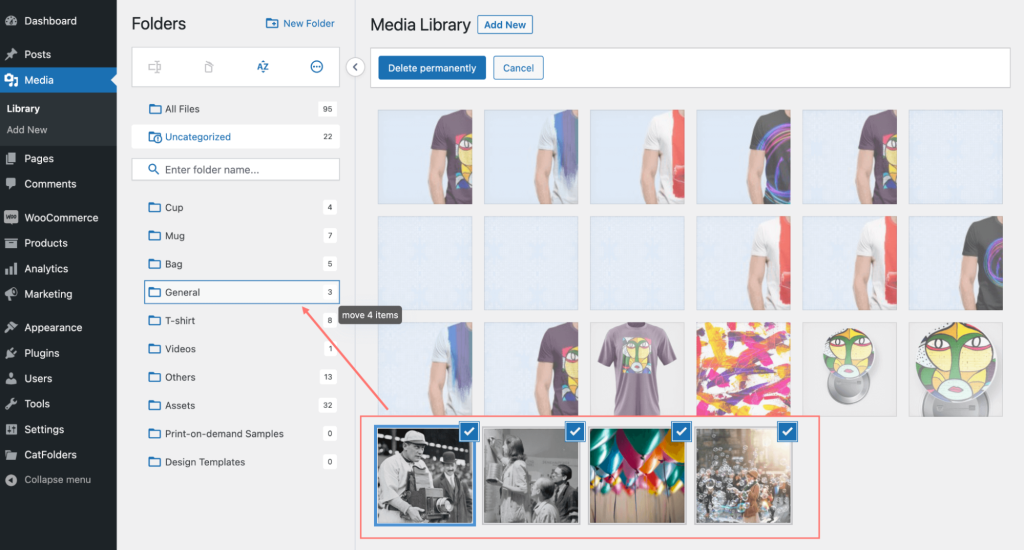Click the WooCommerce sidebar icon
This screenshot has height=550, width=1024.
pyautogui.click(x=11, y=217)
